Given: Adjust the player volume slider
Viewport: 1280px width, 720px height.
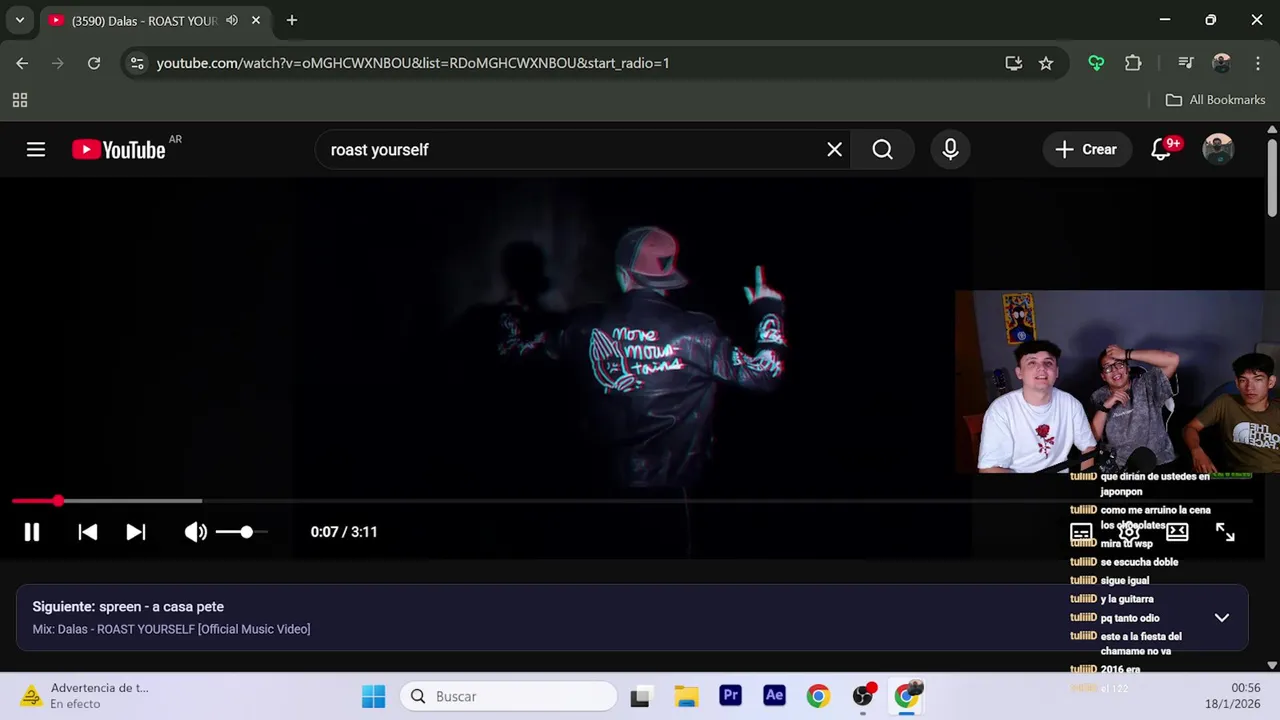Looking at the screenshot, I should coord(241,532).
